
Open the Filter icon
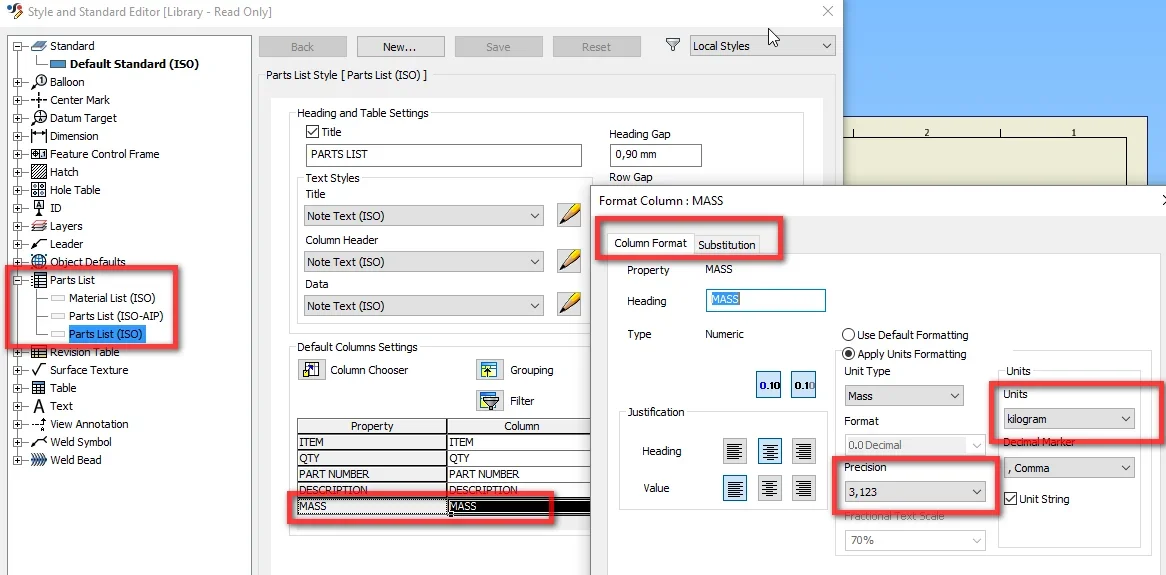pos(488,400)
